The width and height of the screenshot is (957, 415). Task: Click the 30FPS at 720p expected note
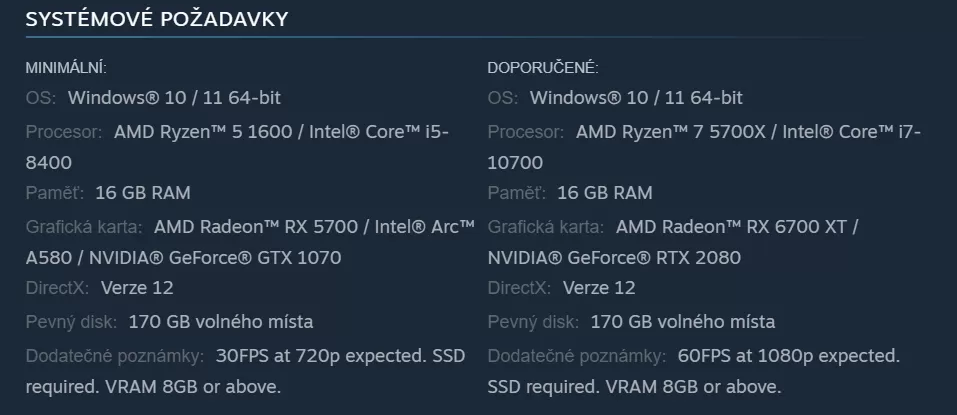[x=324, y=356]
